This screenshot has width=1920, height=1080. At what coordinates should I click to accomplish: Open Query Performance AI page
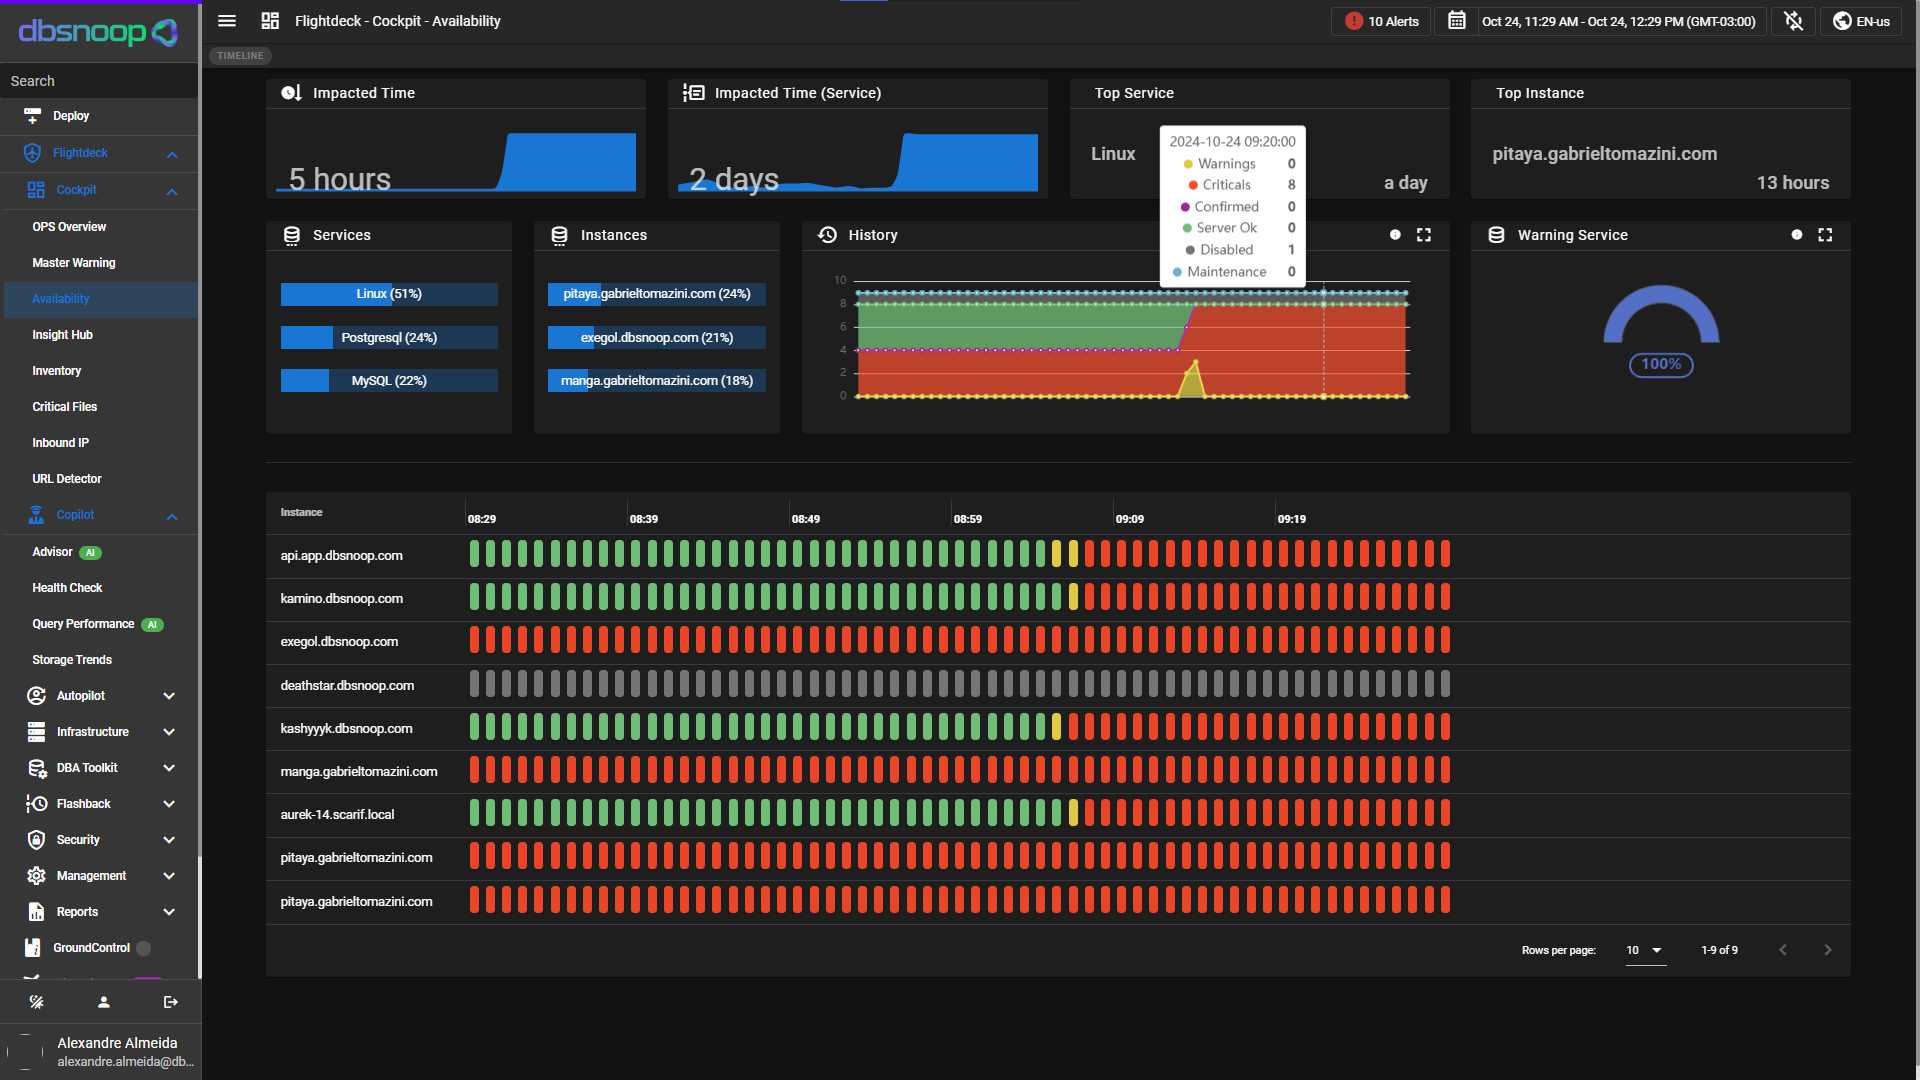98,624
